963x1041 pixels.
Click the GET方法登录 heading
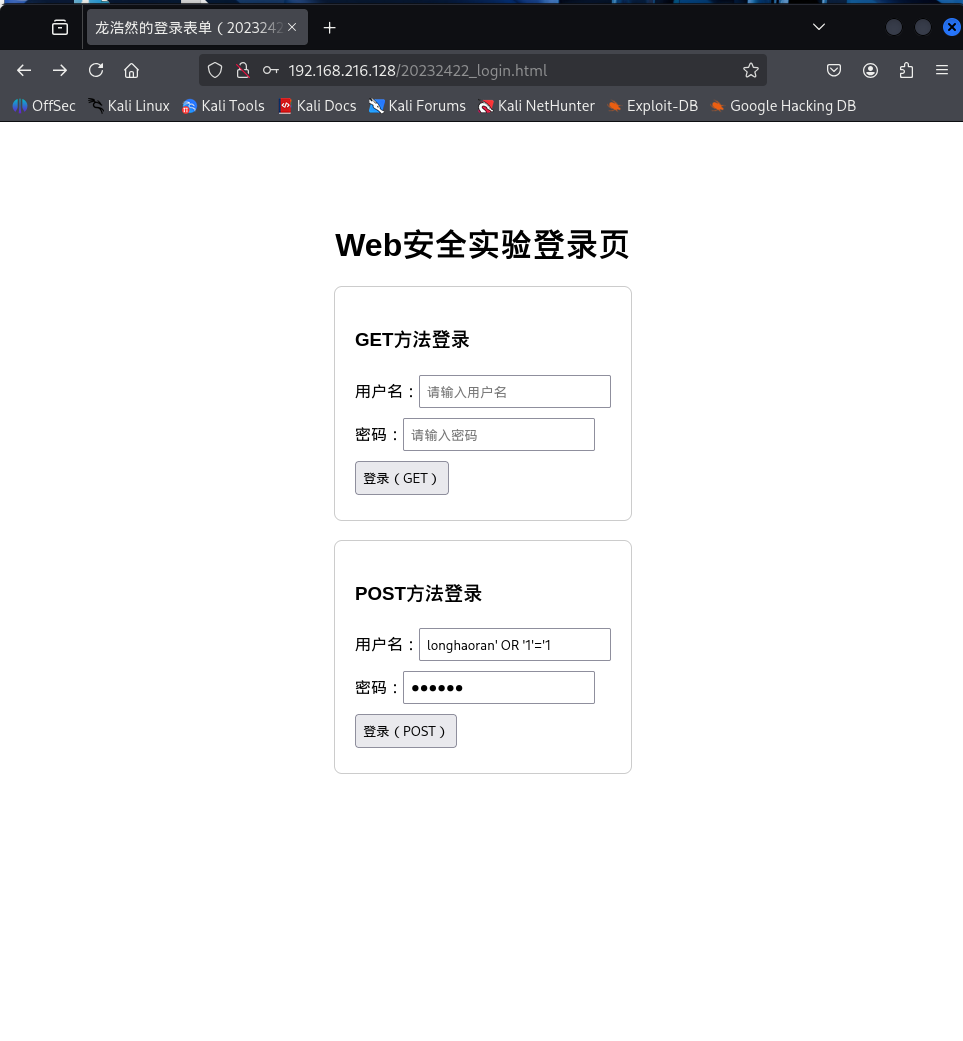click(x=412, y=340)
